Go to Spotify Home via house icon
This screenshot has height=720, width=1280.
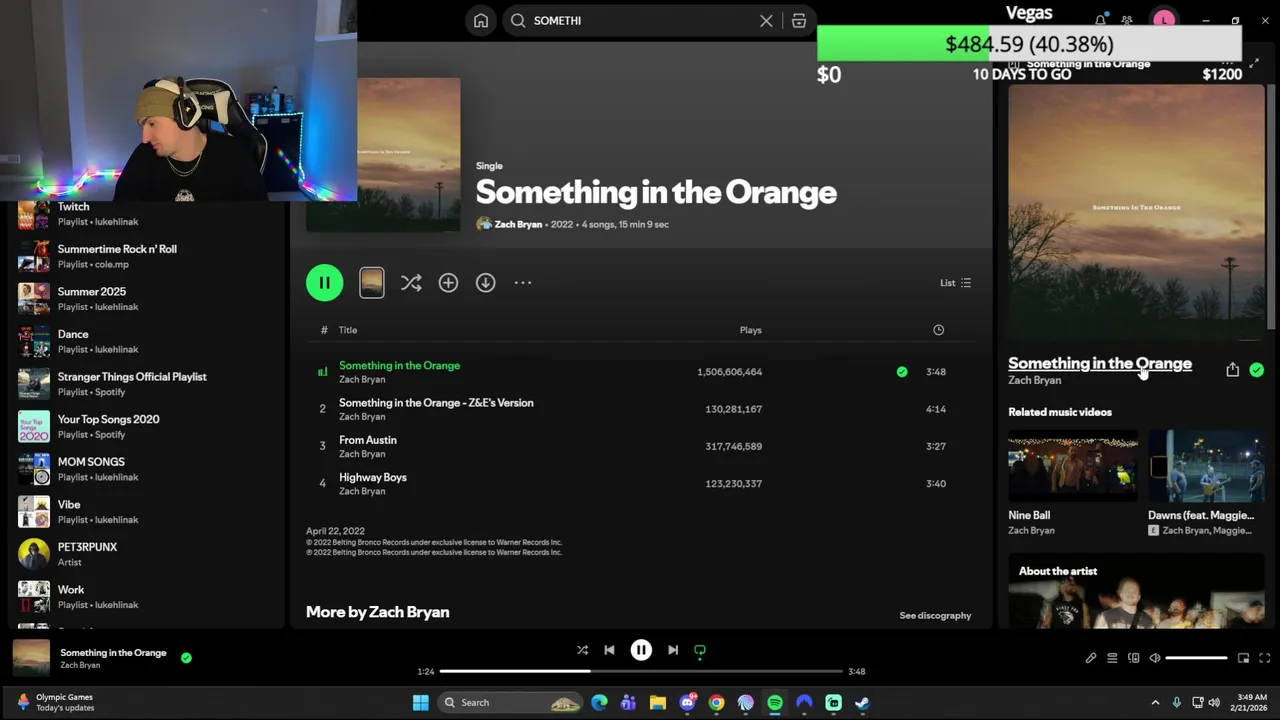point(481,20)
